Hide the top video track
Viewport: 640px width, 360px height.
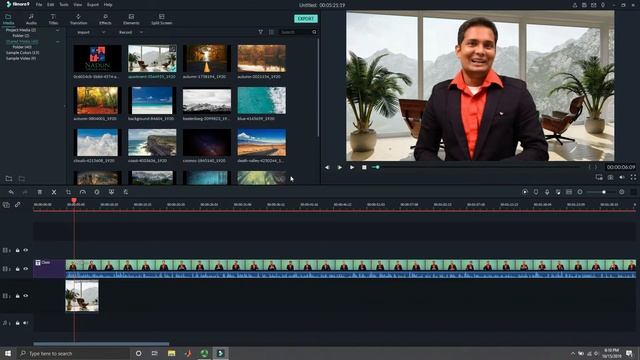(x=26, y=250)
